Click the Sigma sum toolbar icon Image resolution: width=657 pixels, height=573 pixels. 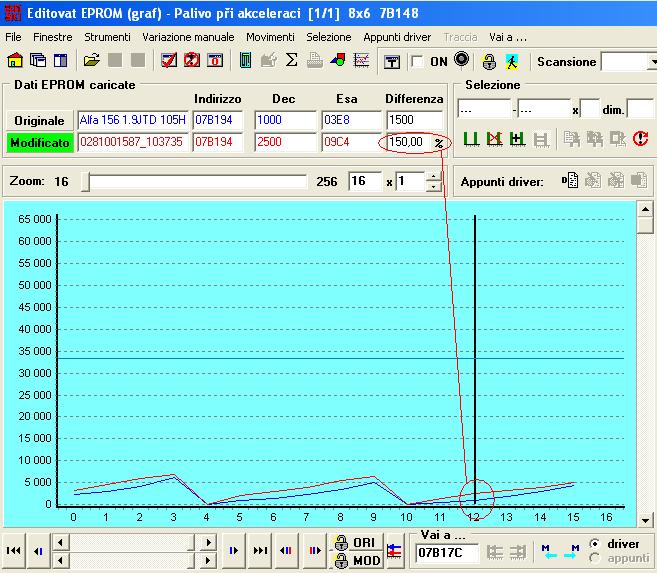[291, 60]
